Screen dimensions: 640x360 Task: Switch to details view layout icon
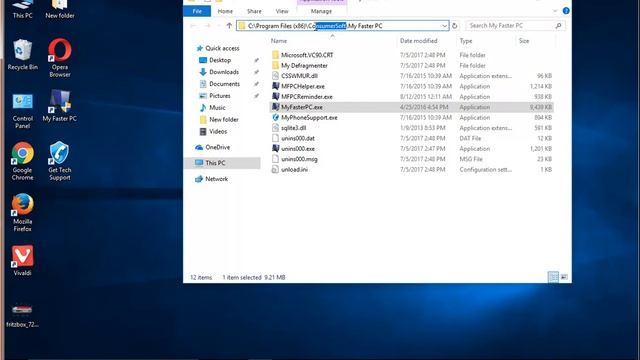pos(553,277)
